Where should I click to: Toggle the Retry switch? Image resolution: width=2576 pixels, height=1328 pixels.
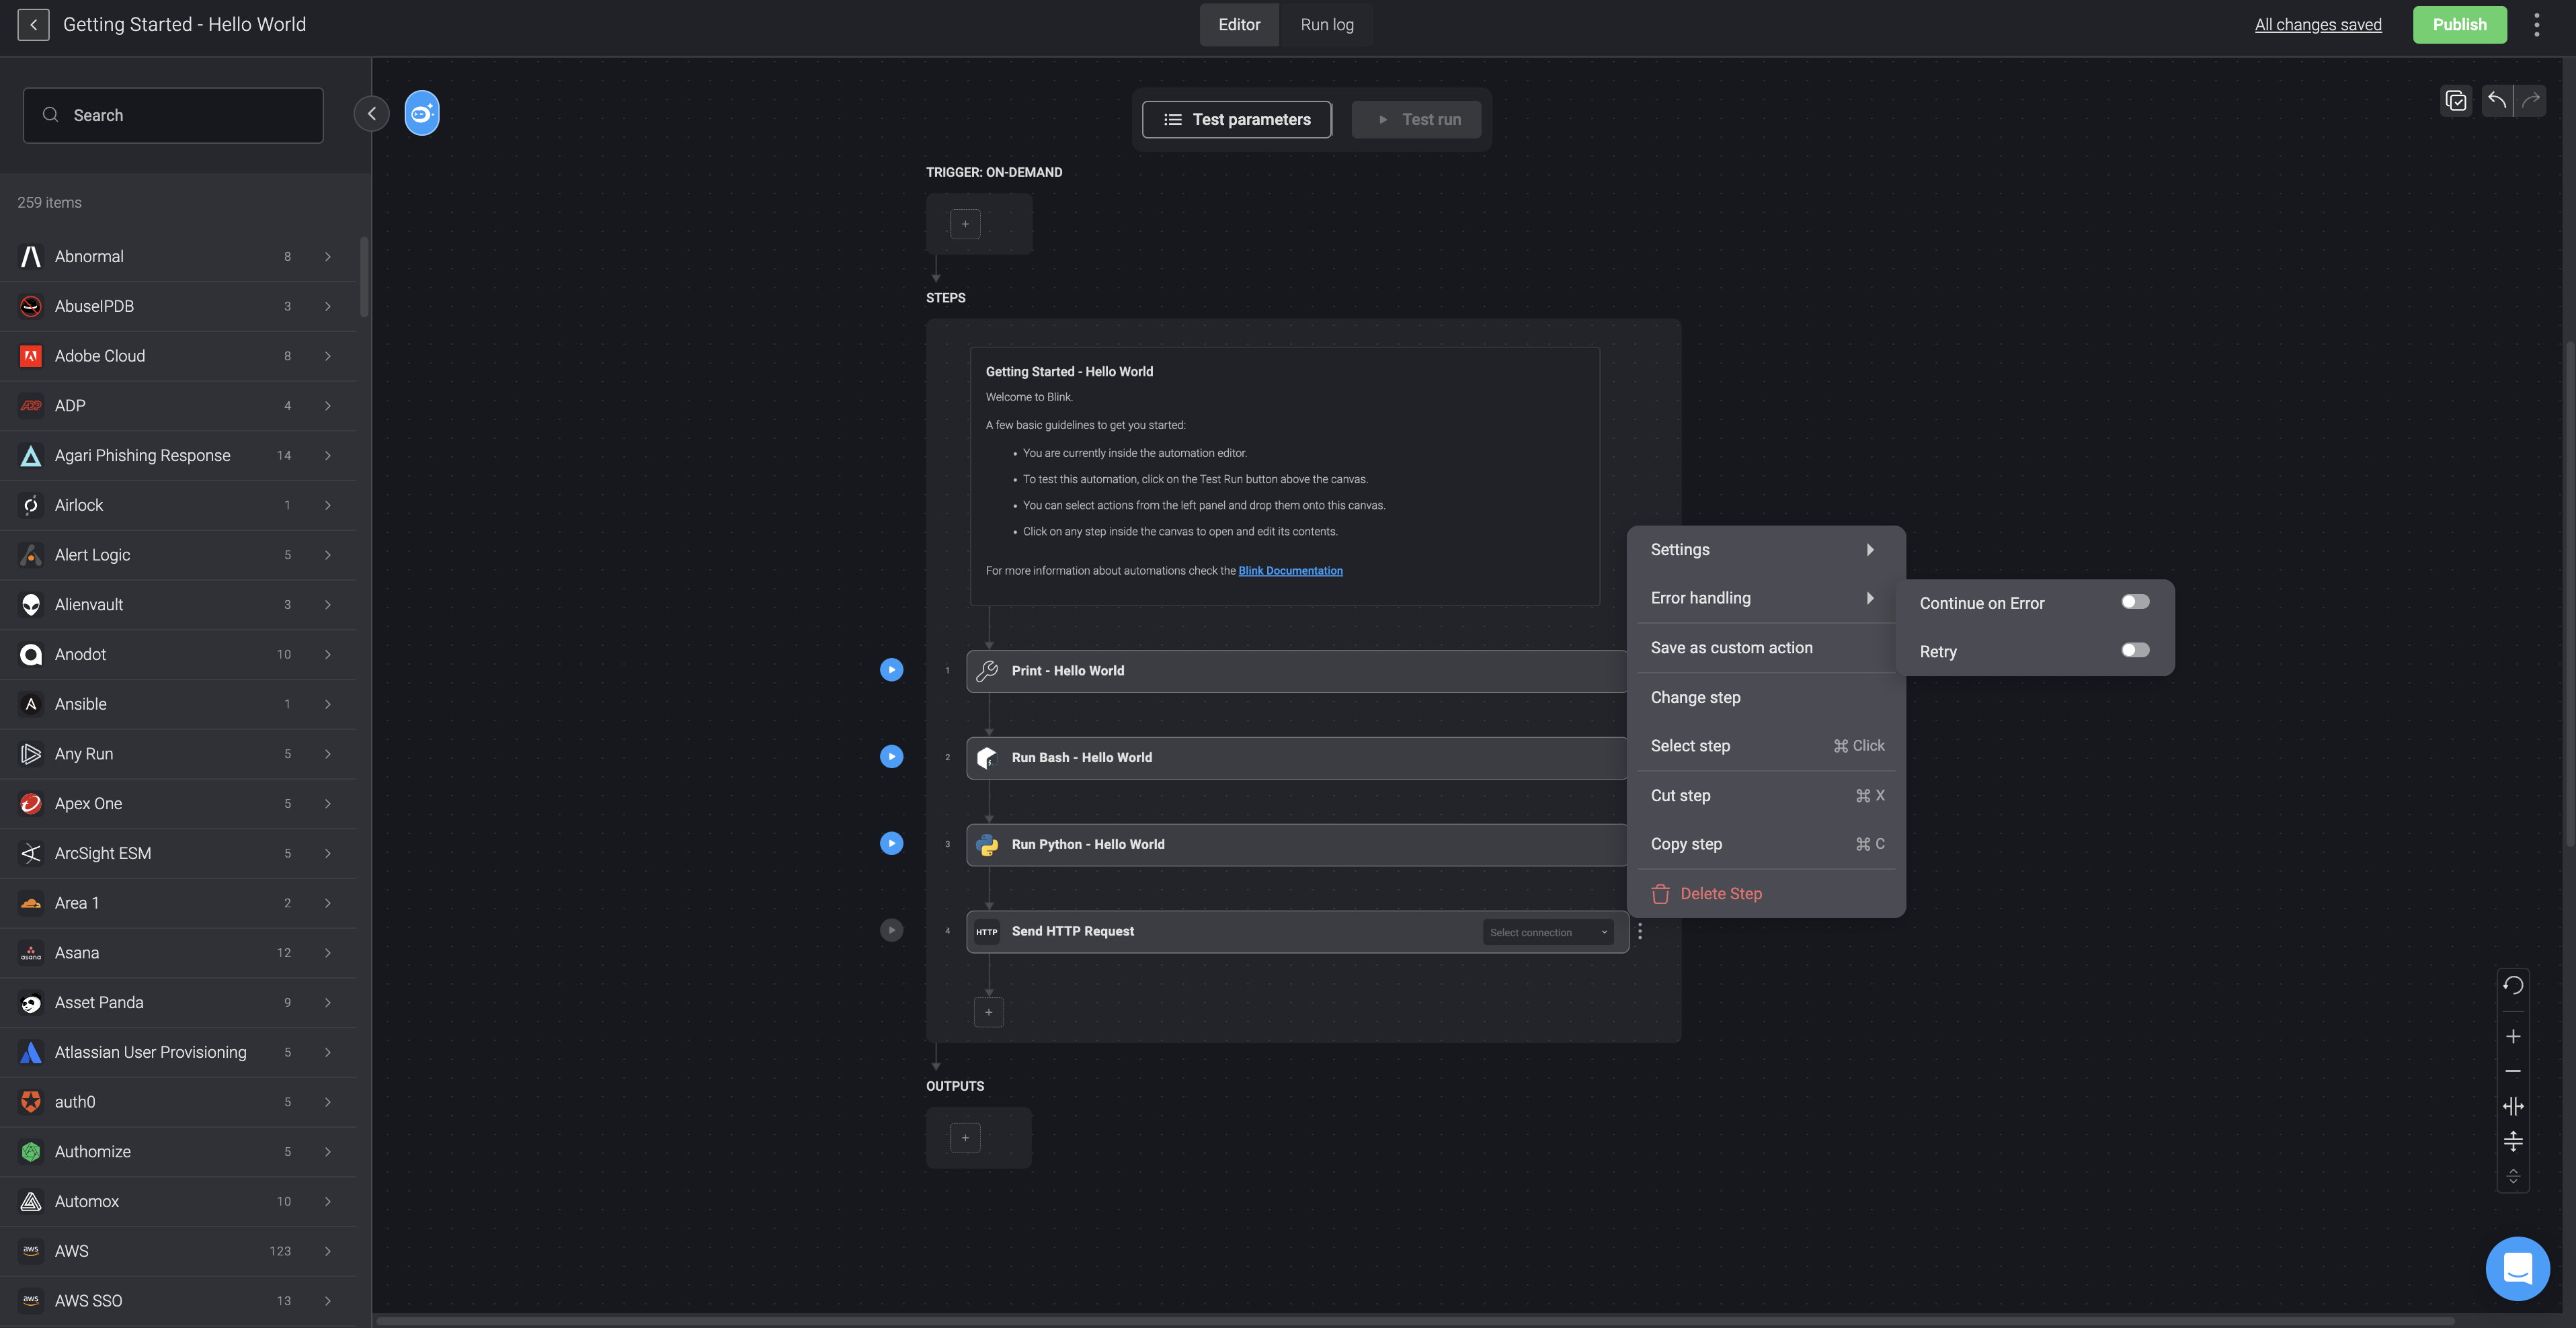(x=2135, y=650)
